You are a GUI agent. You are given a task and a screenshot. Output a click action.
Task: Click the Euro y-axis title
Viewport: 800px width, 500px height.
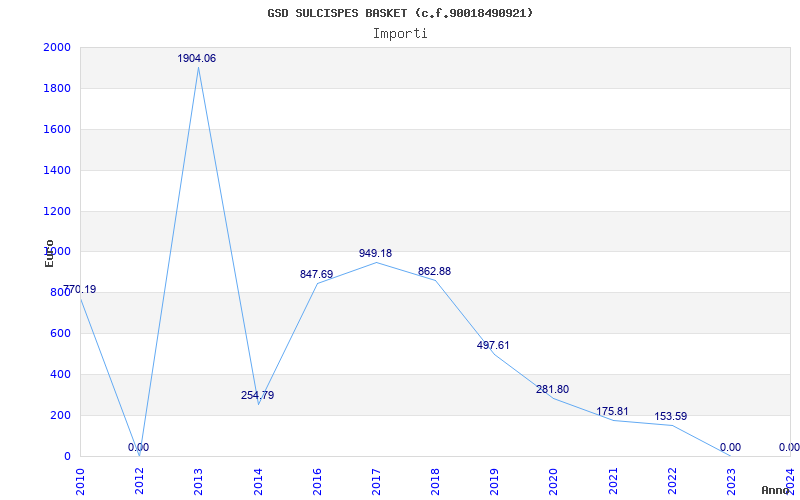[x=49, y=253]
